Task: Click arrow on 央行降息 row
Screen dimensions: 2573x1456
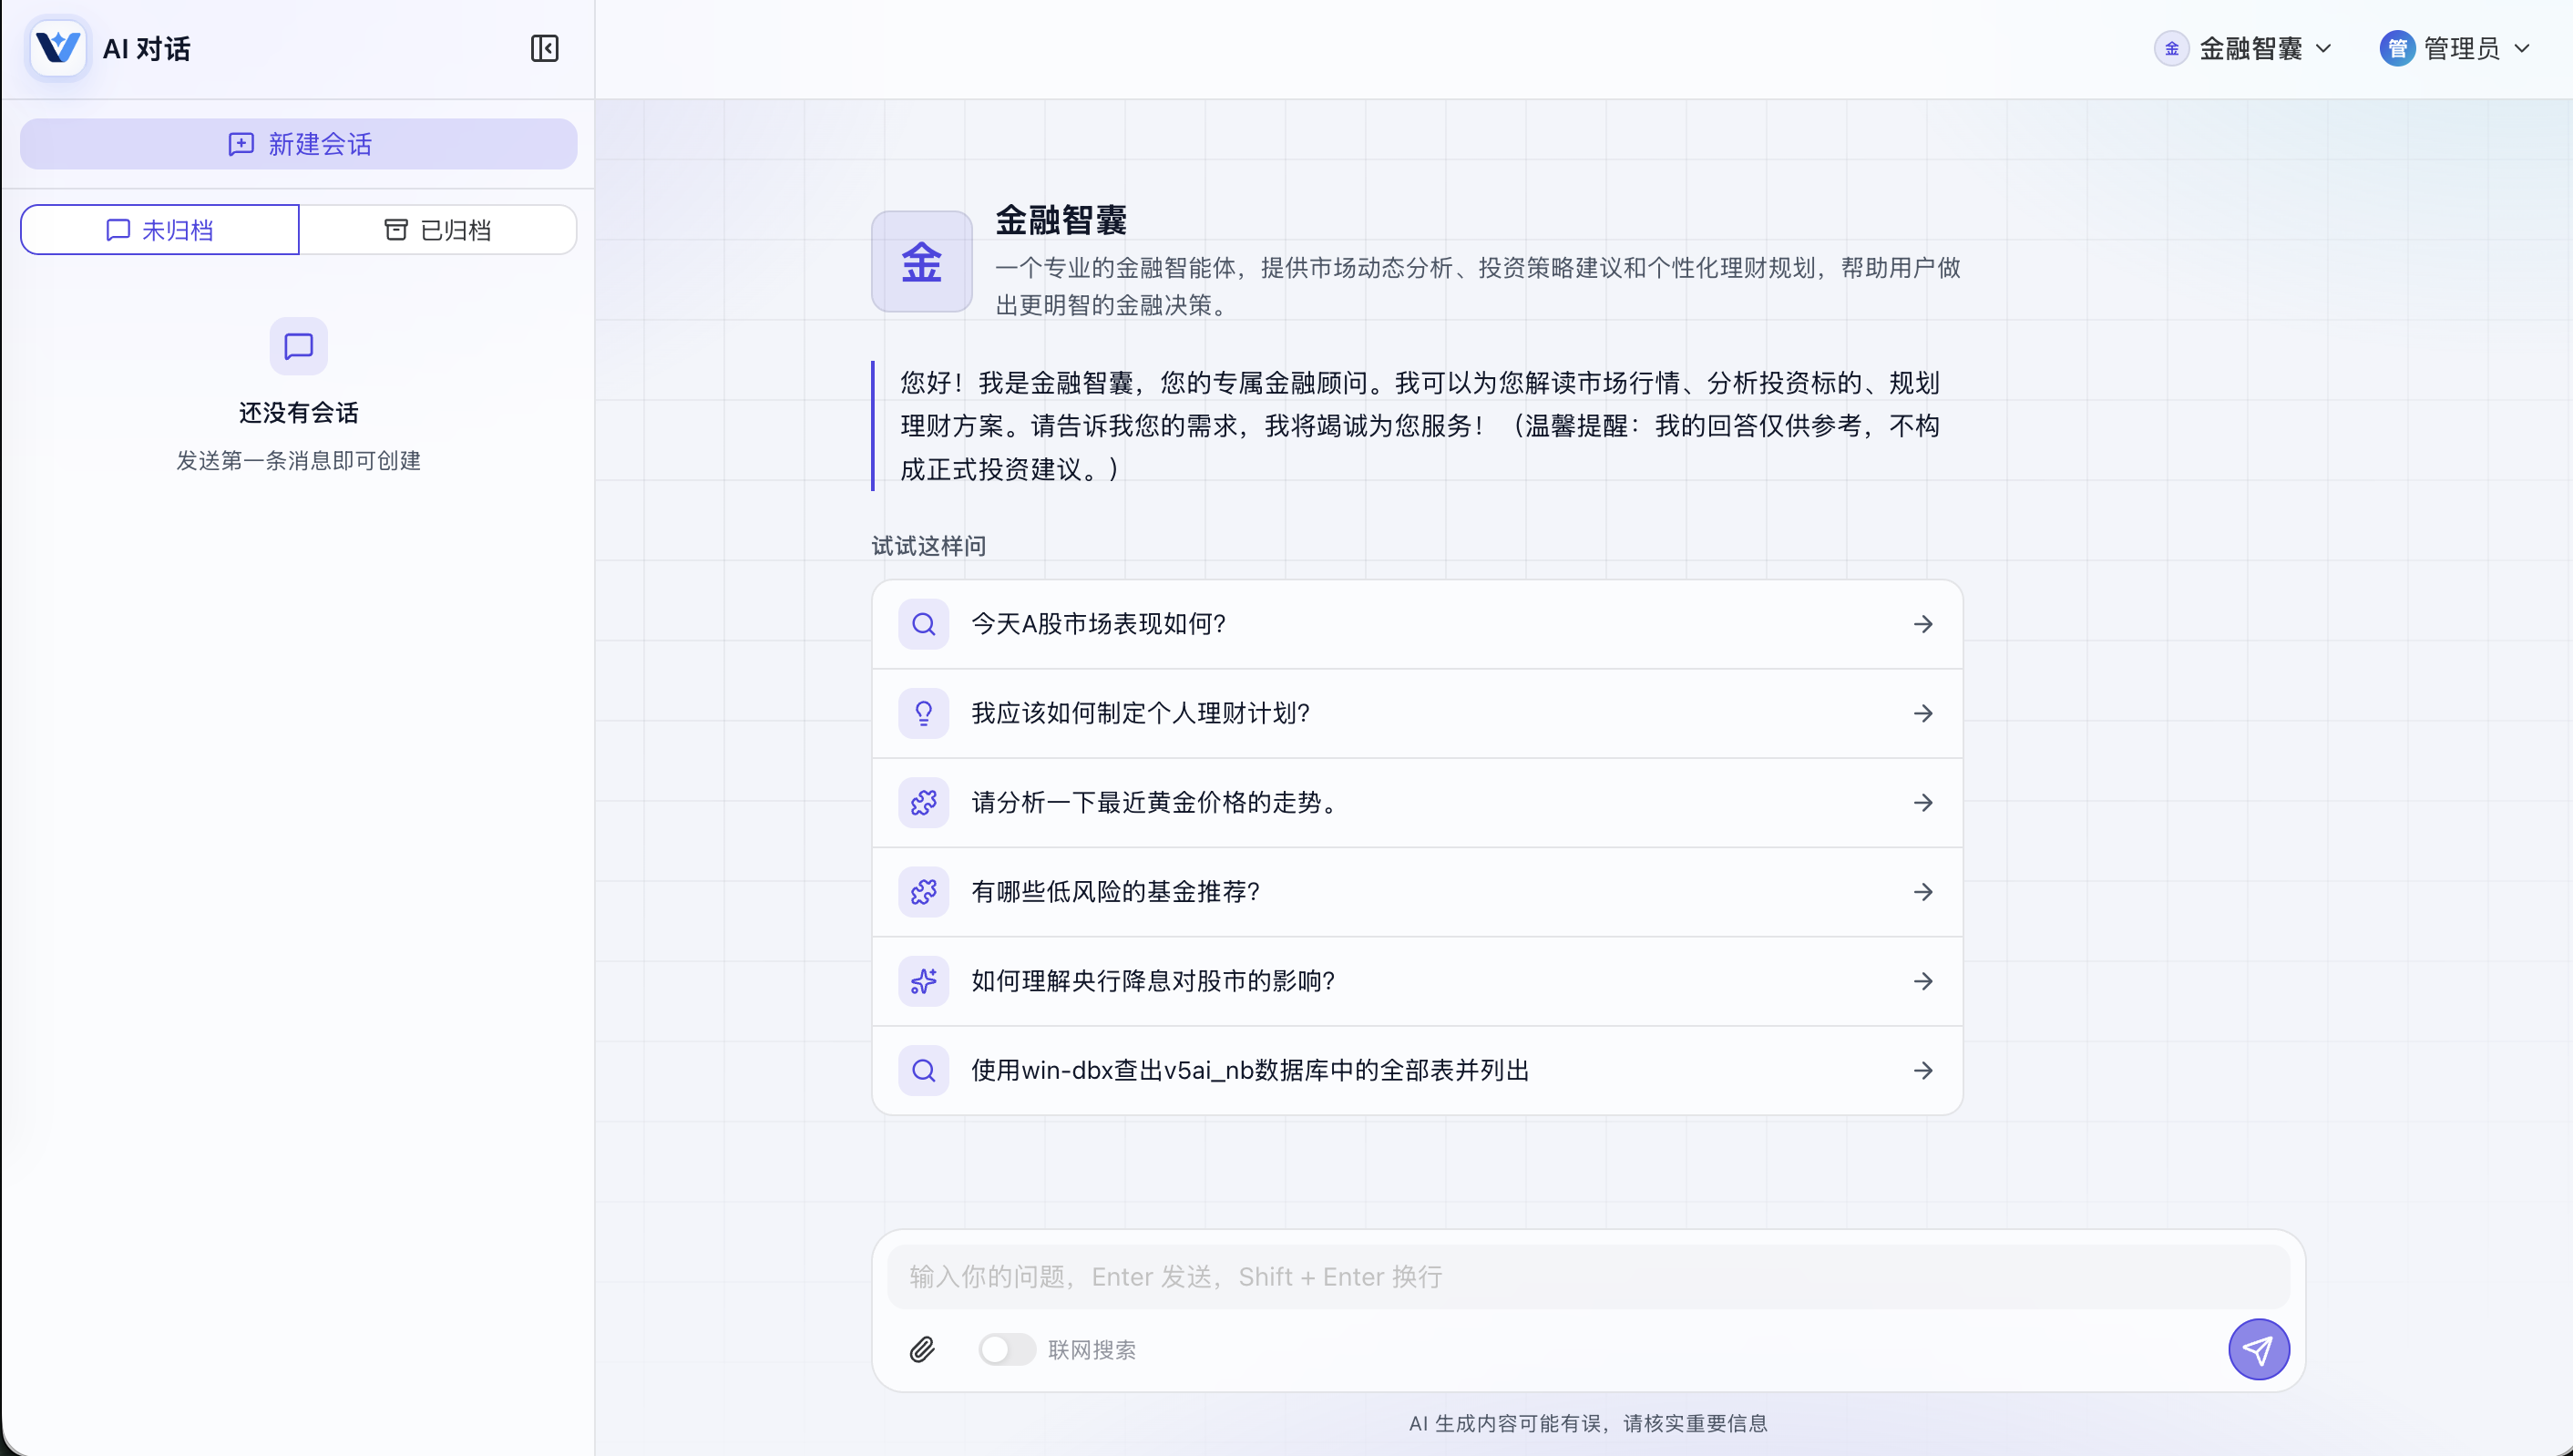Action: (1922, 981)
